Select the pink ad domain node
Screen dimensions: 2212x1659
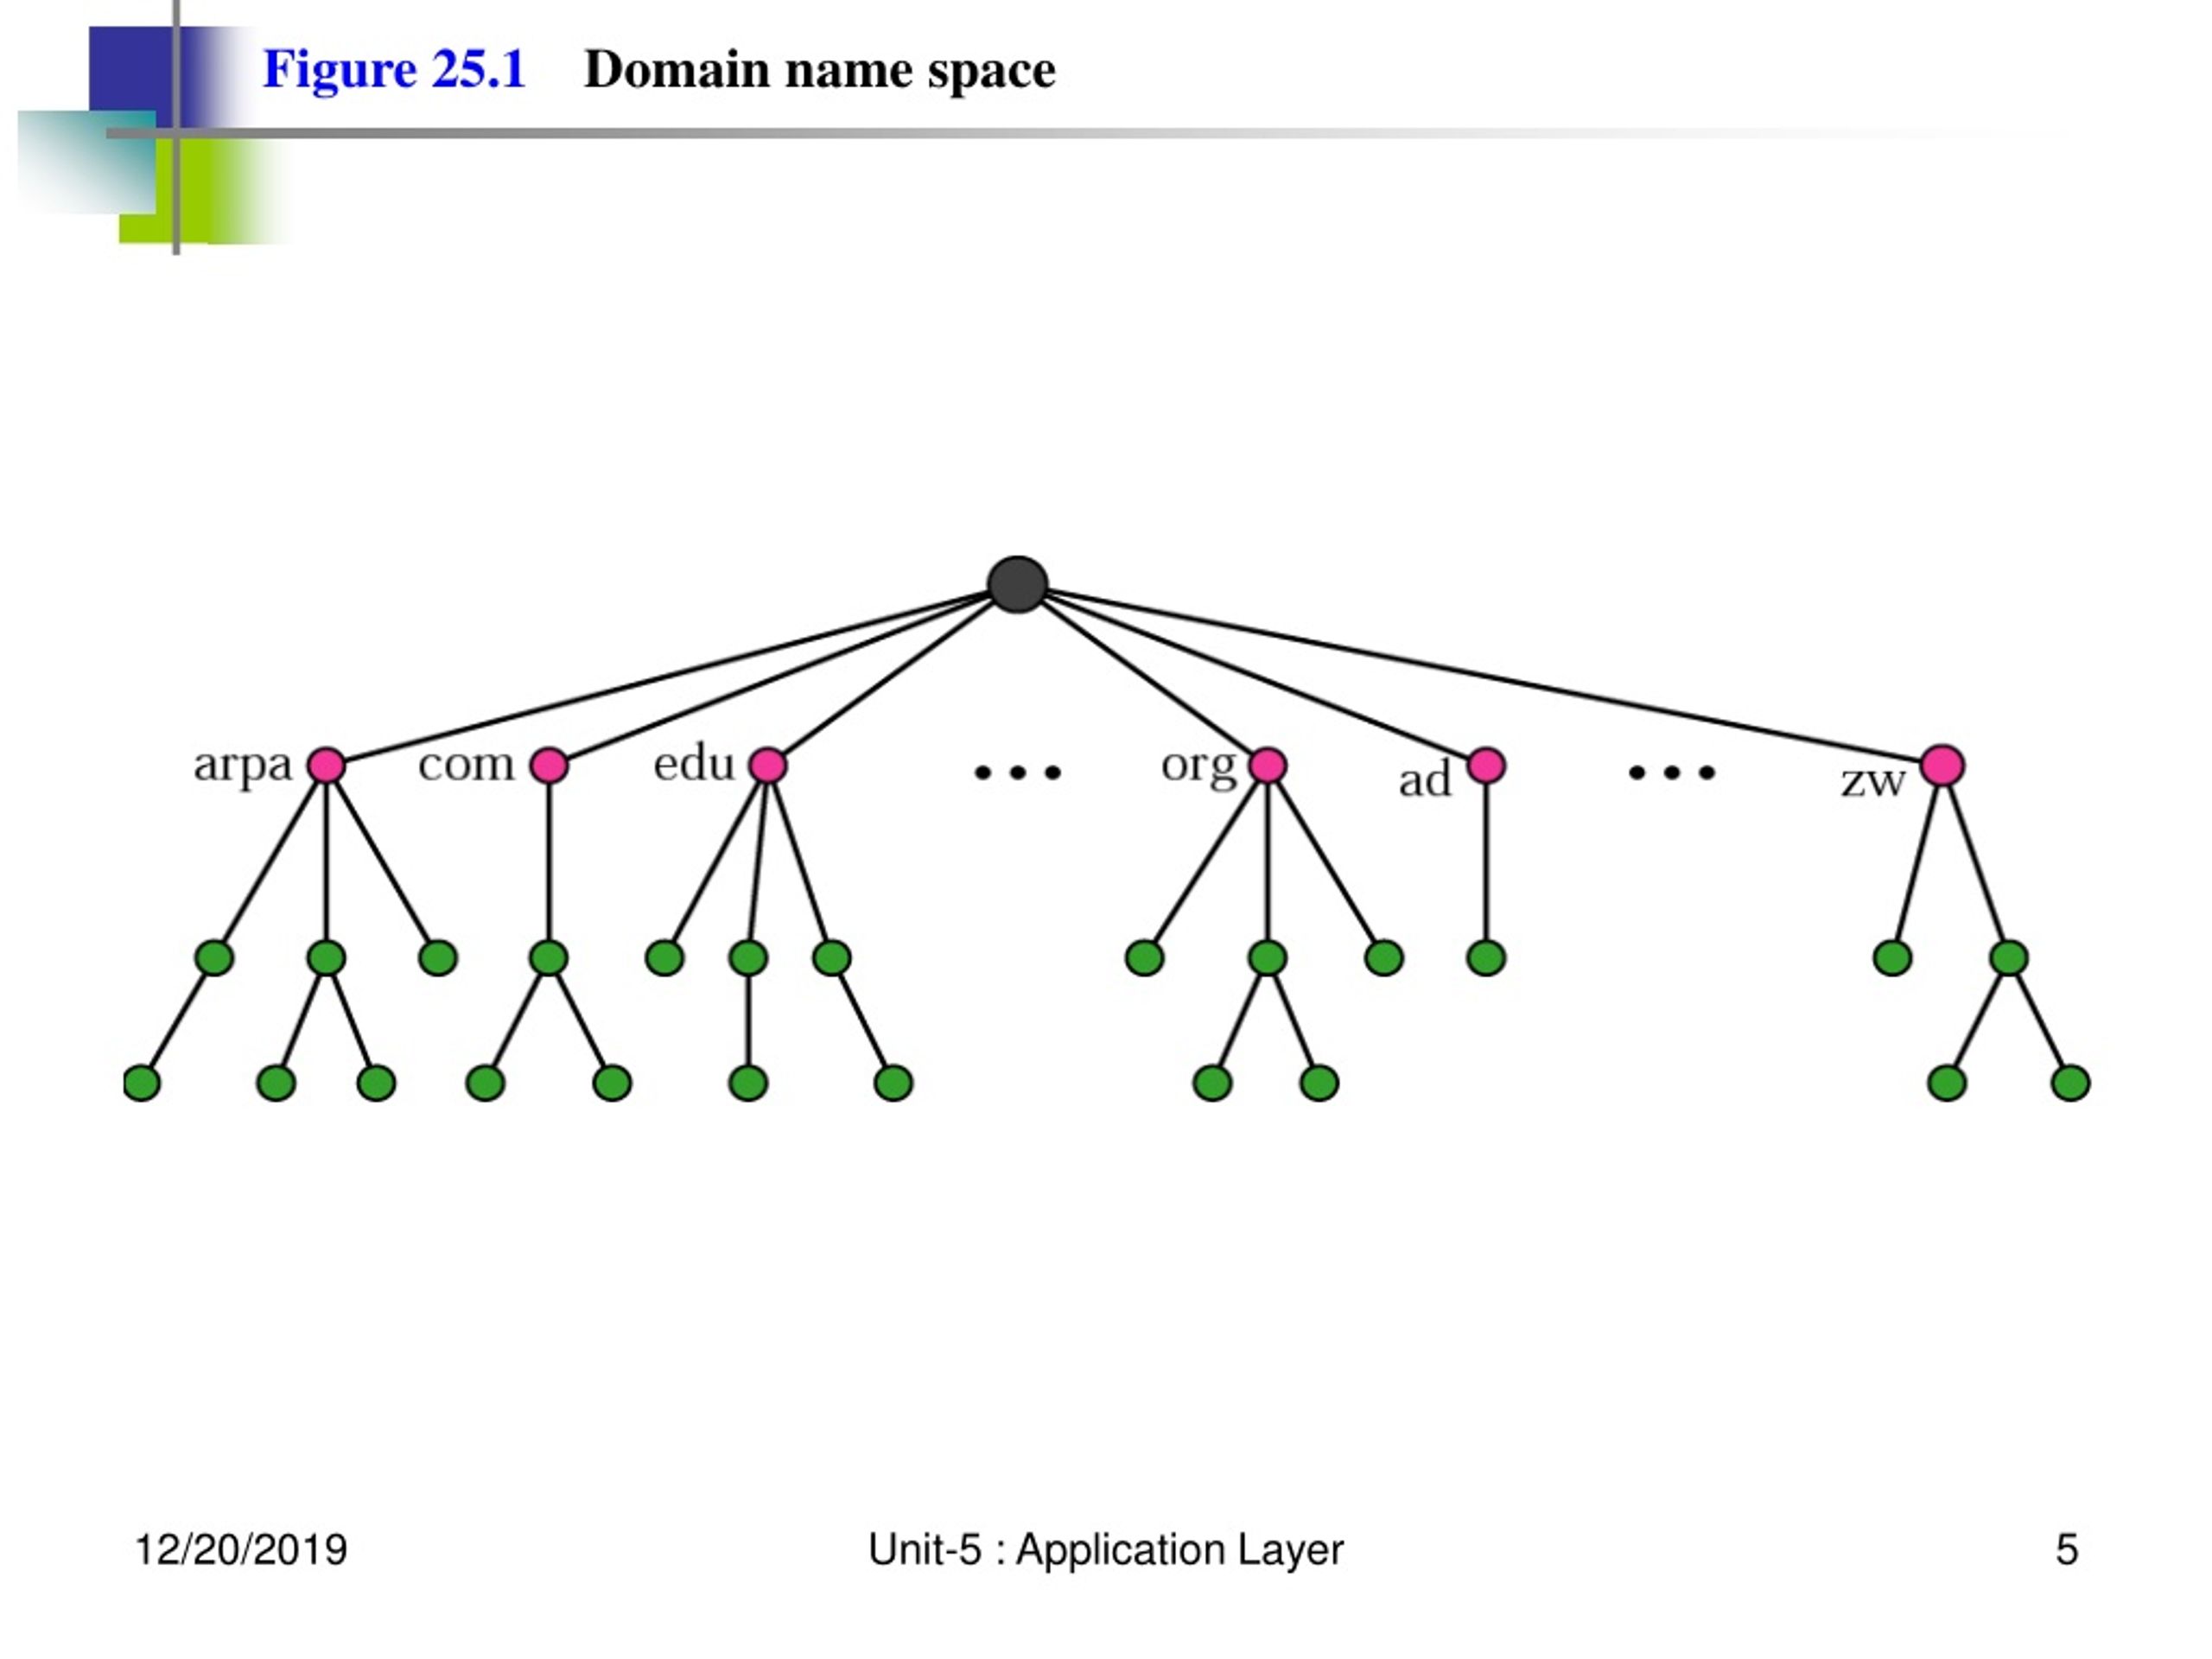click(1486, 766)
